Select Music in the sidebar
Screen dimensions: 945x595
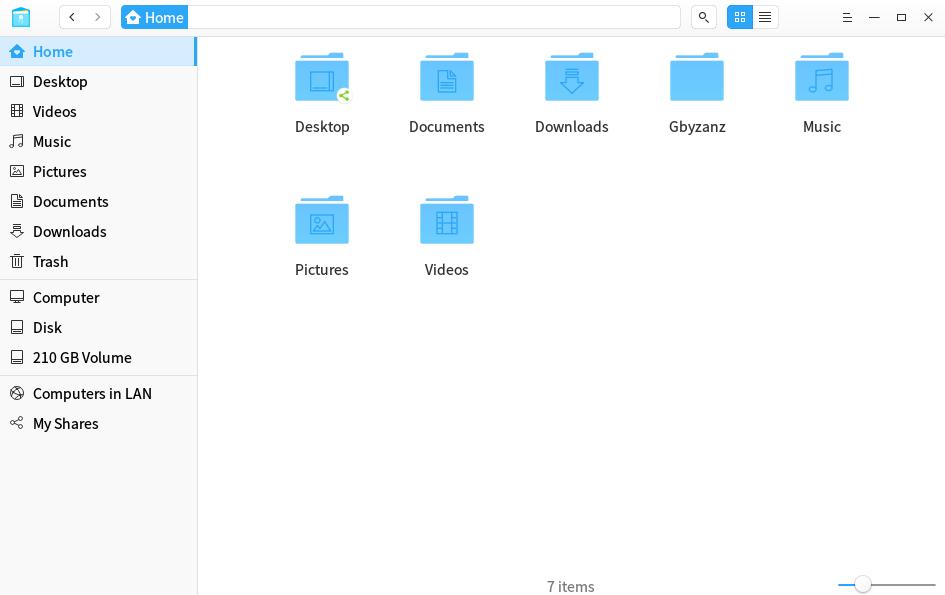click(98, 142)
